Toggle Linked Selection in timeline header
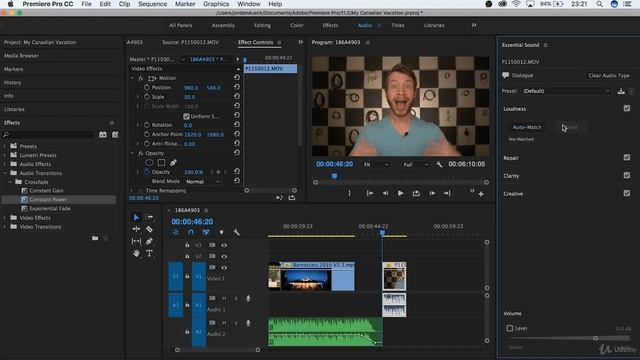The height and width of the screenshot is (360, 640). coord(206,232)
